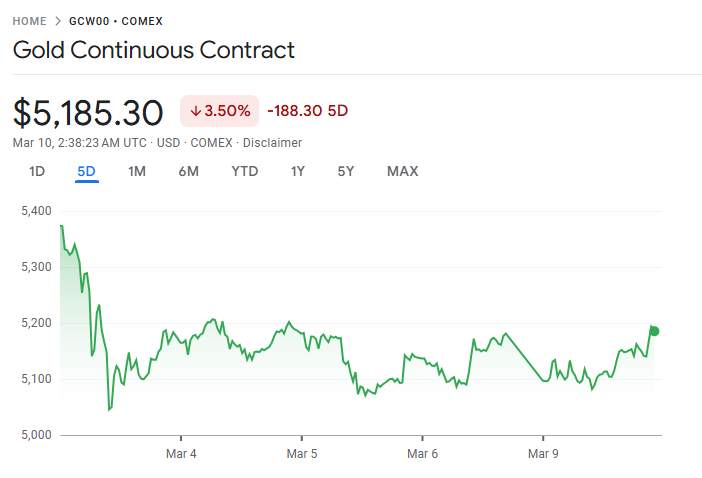View the MAX price history
The width and height of the screenshot is (702, 478).
[402, 171]
